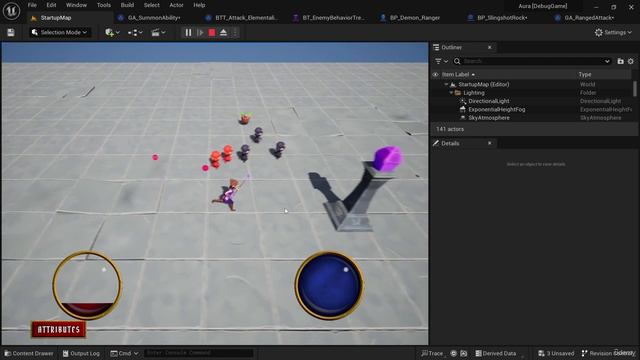Collapse the StartupMap (Editor) tree node

tap(446, 84)
